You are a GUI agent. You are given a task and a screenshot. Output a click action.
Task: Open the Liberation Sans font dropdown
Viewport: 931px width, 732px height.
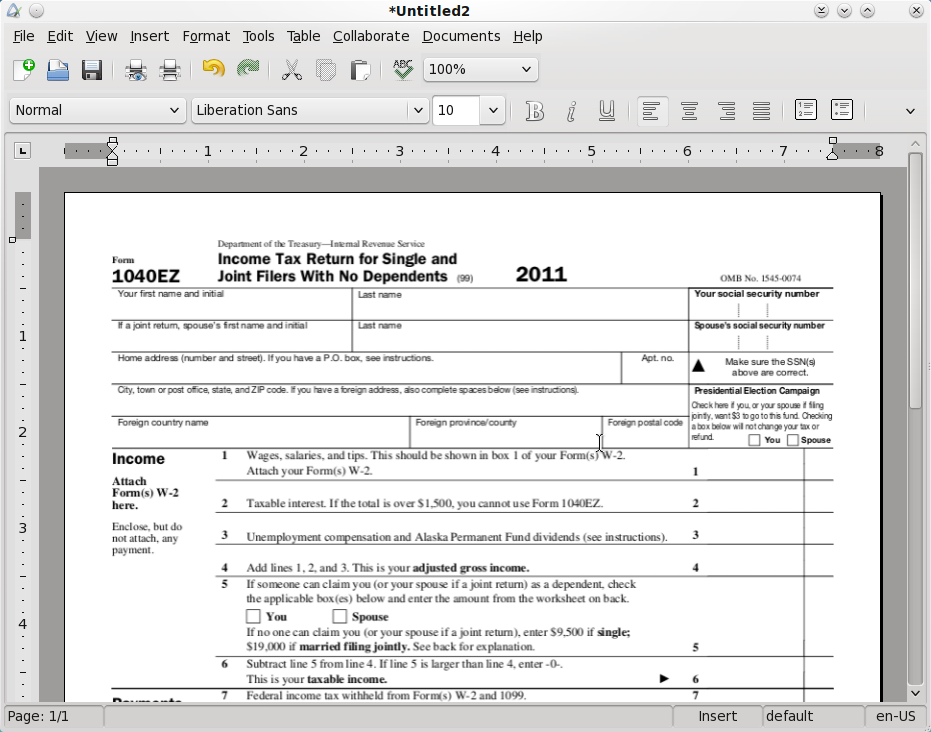[418, 110]
